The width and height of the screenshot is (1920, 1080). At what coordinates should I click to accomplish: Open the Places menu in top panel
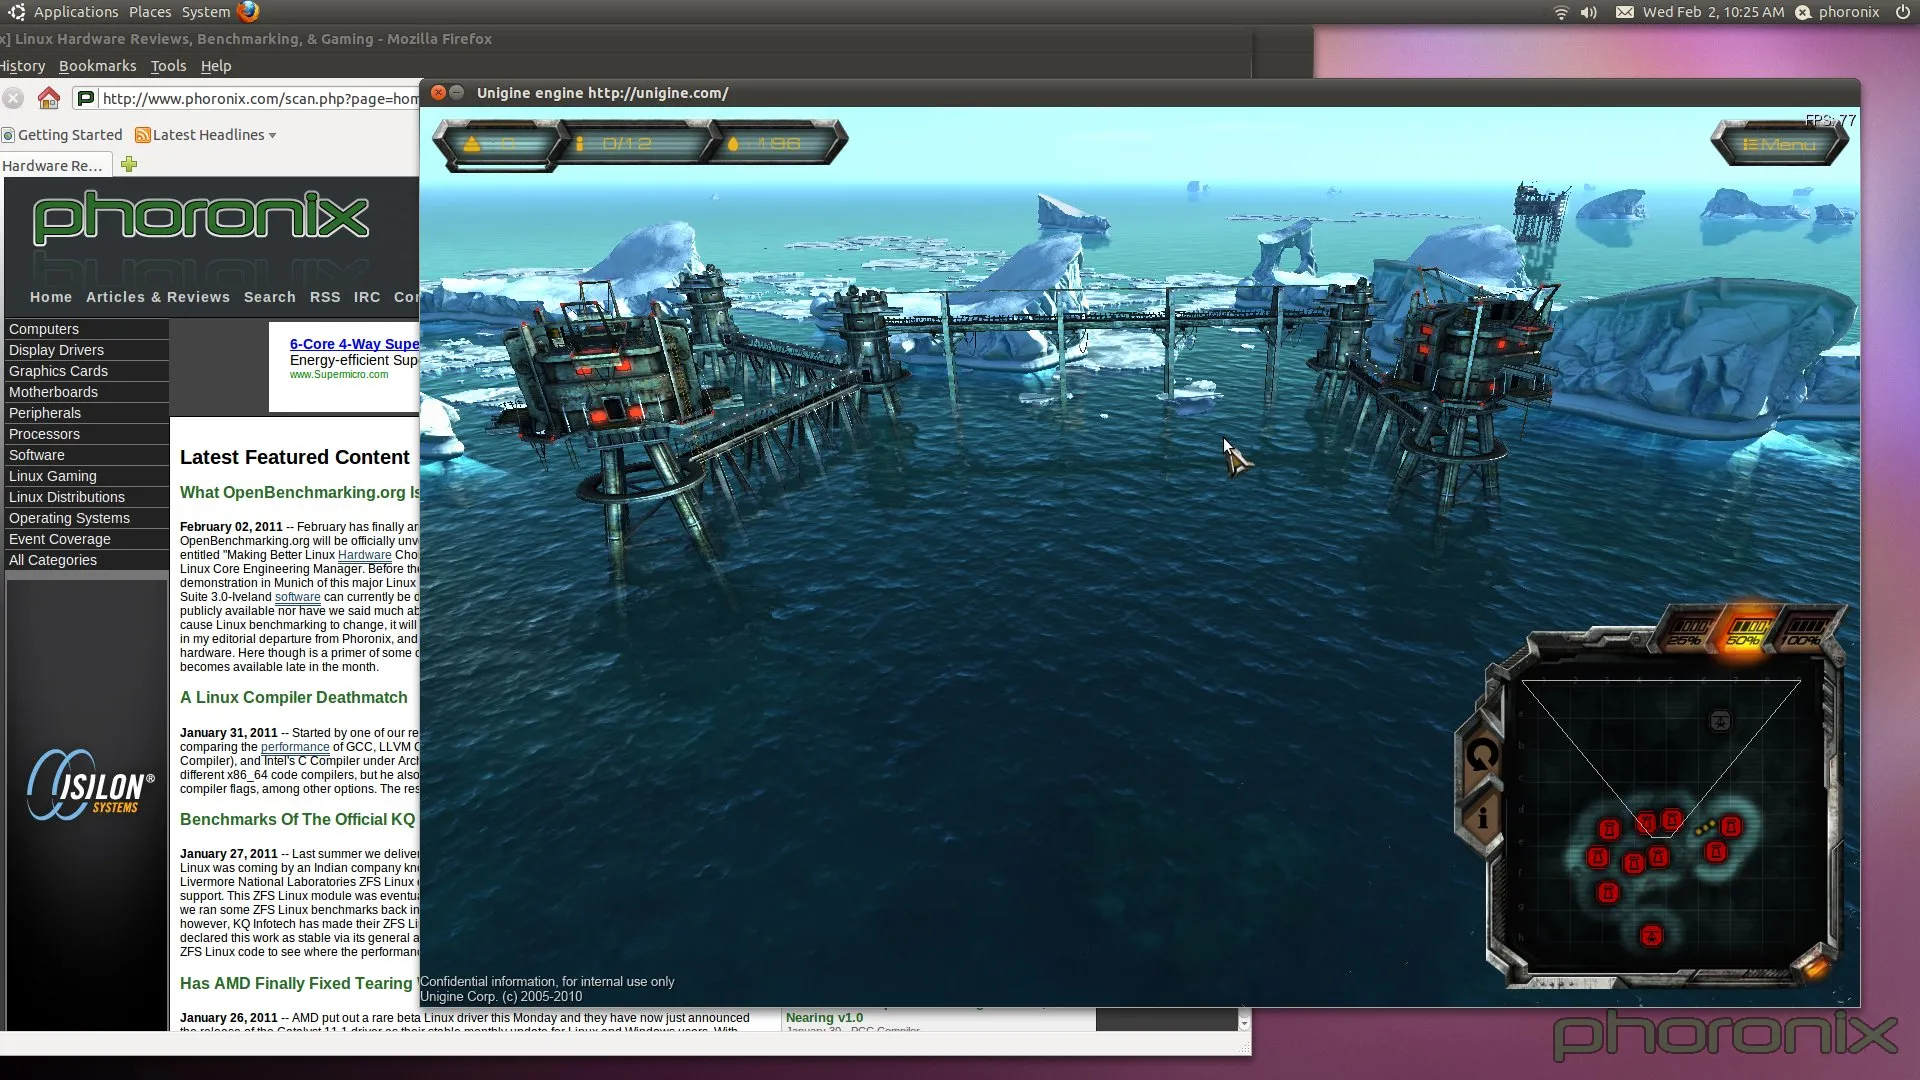[150, 12]
